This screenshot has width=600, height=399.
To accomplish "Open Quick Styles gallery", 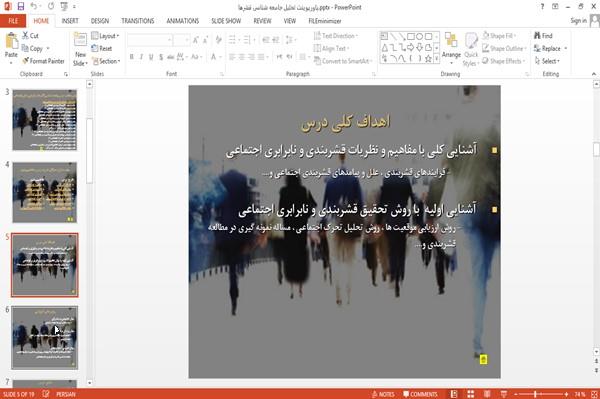I will click(x=471, y=50).
